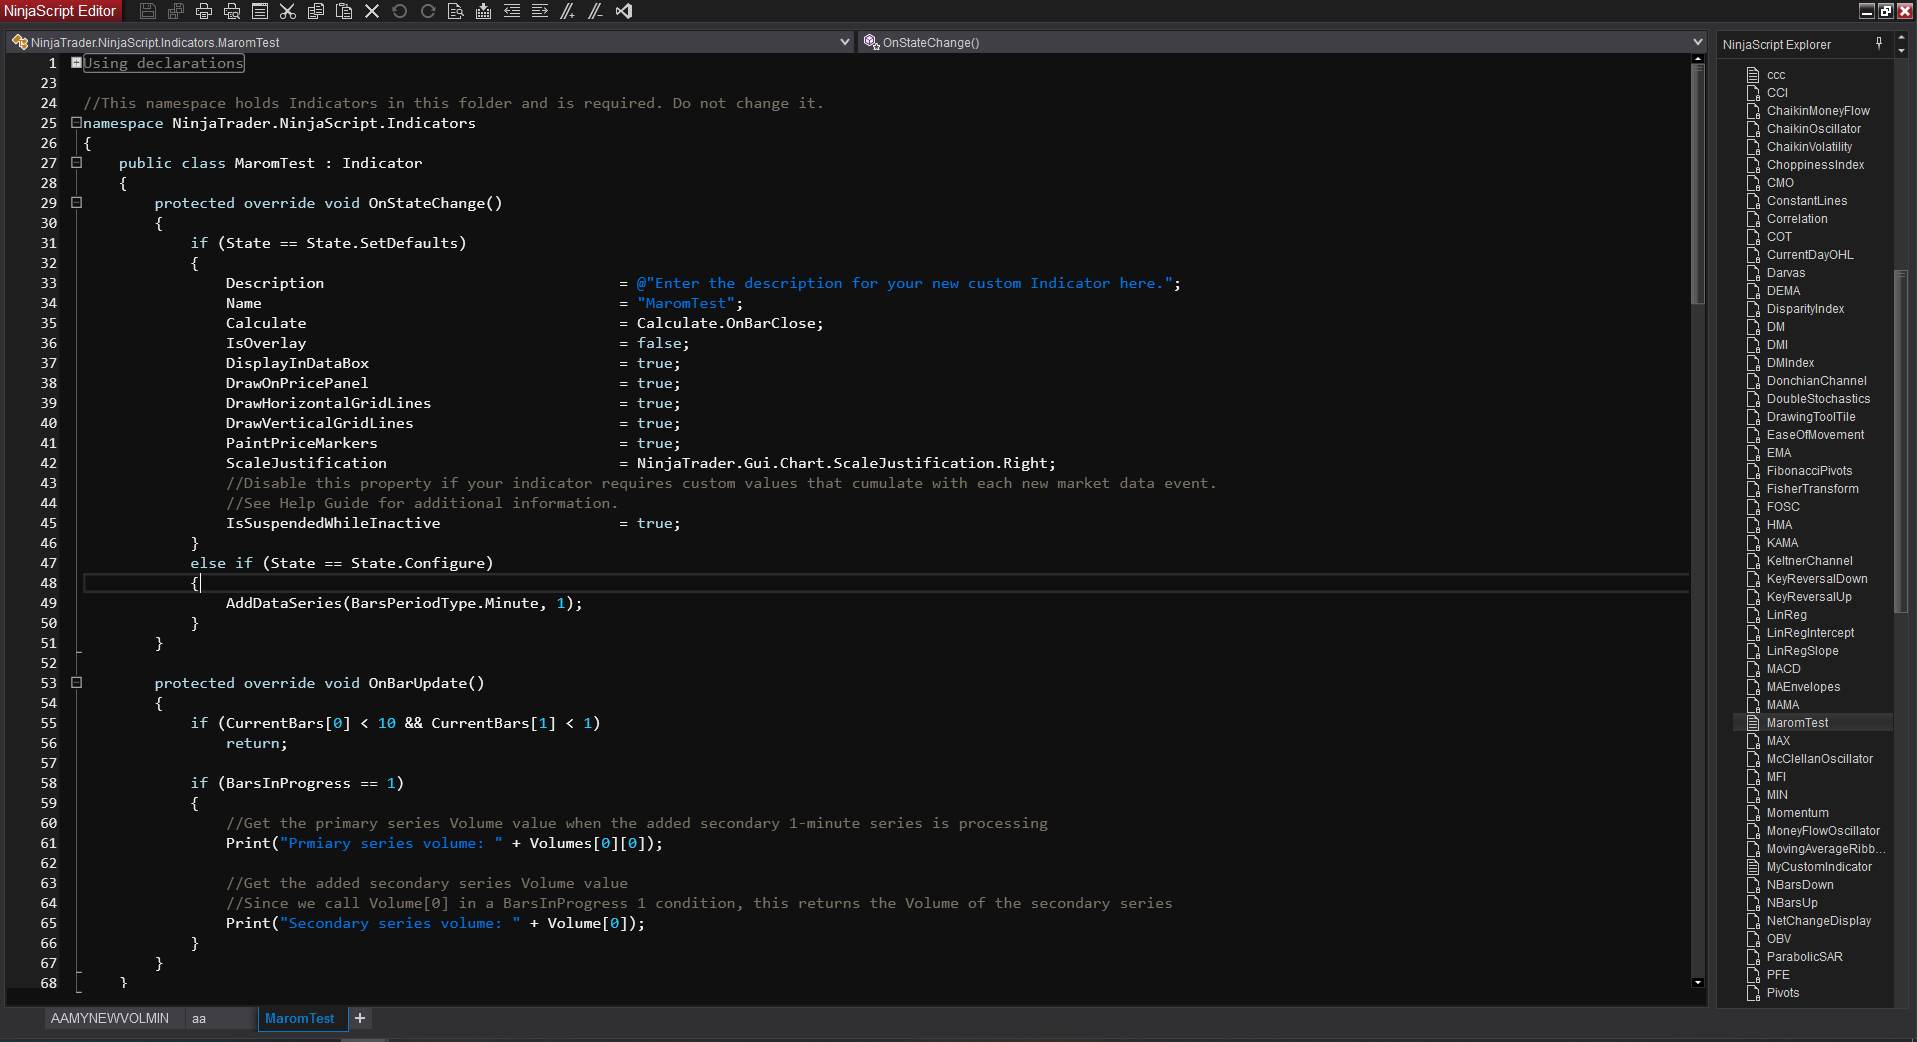Open the OnStateChange() member dropdown
1917x1042 pixels.
(x=1697, y=42)
